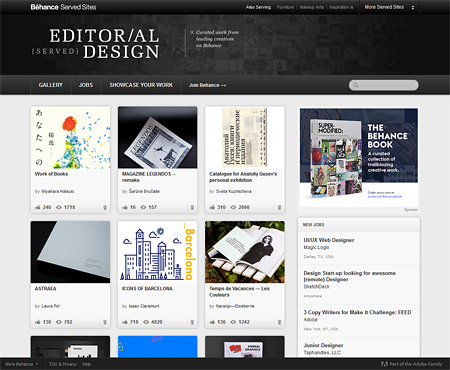Screen dimensions: 450x370
Task: Expand the More Behance footer menu
Action: [x=21, y=364]
